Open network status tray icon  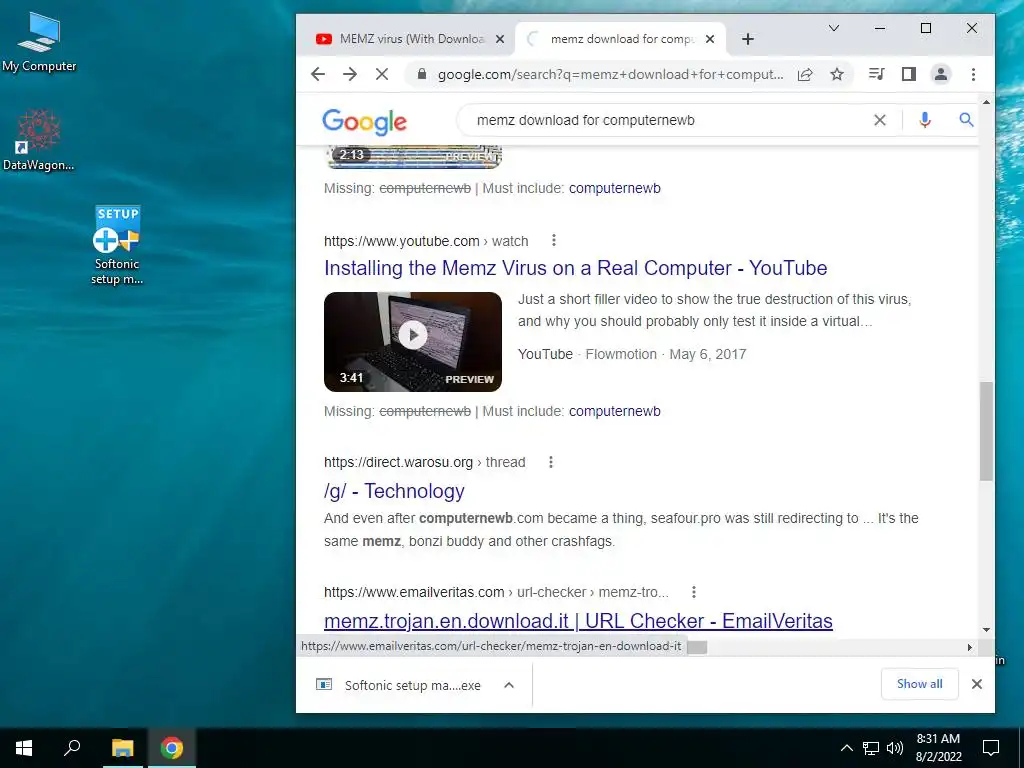click(x=871, y=748)
